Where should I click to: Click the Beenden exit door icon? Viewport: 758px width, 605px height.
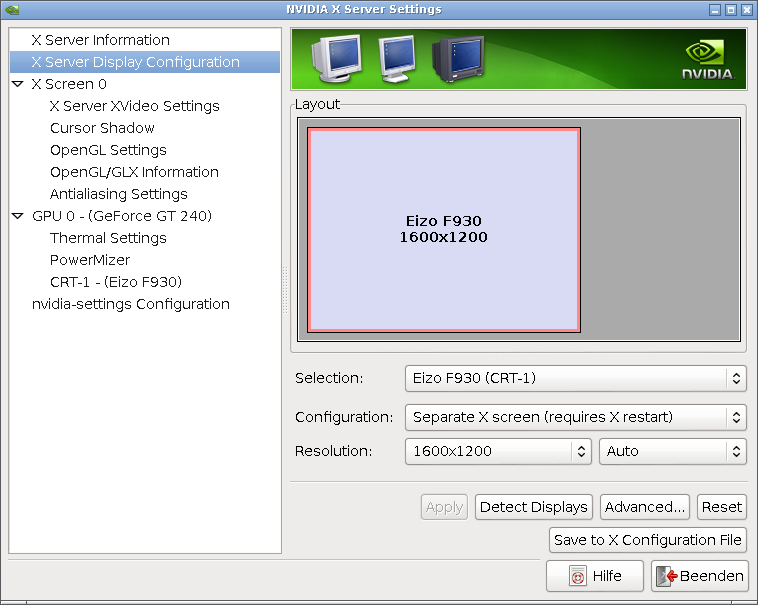click(667, 576)
